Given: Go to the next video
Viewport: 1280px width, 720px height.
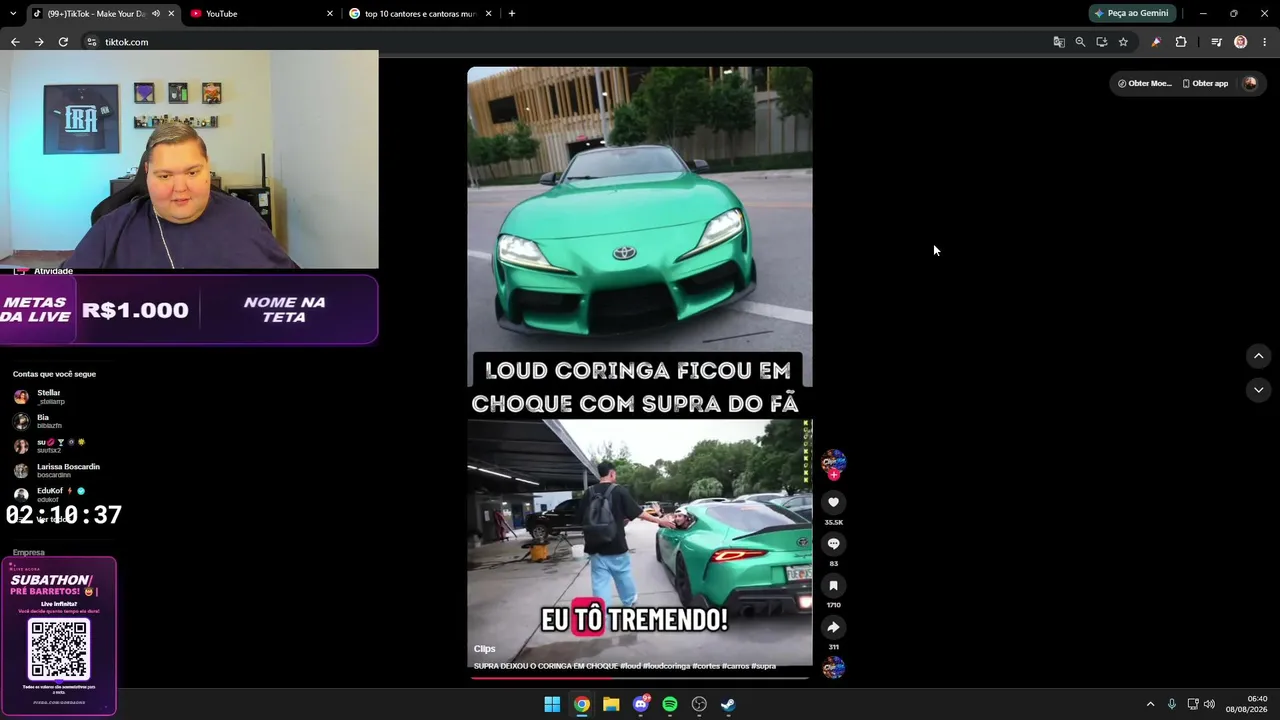Looking at the screenshot, I should pyautogui.click(x=1258, y=390).
